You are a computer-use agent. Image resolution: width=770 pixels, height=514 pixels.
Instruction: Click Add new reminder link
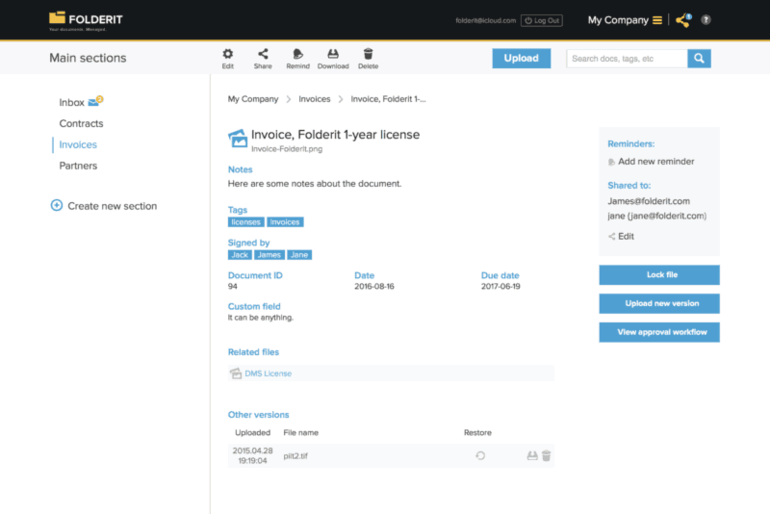point(656,162)
